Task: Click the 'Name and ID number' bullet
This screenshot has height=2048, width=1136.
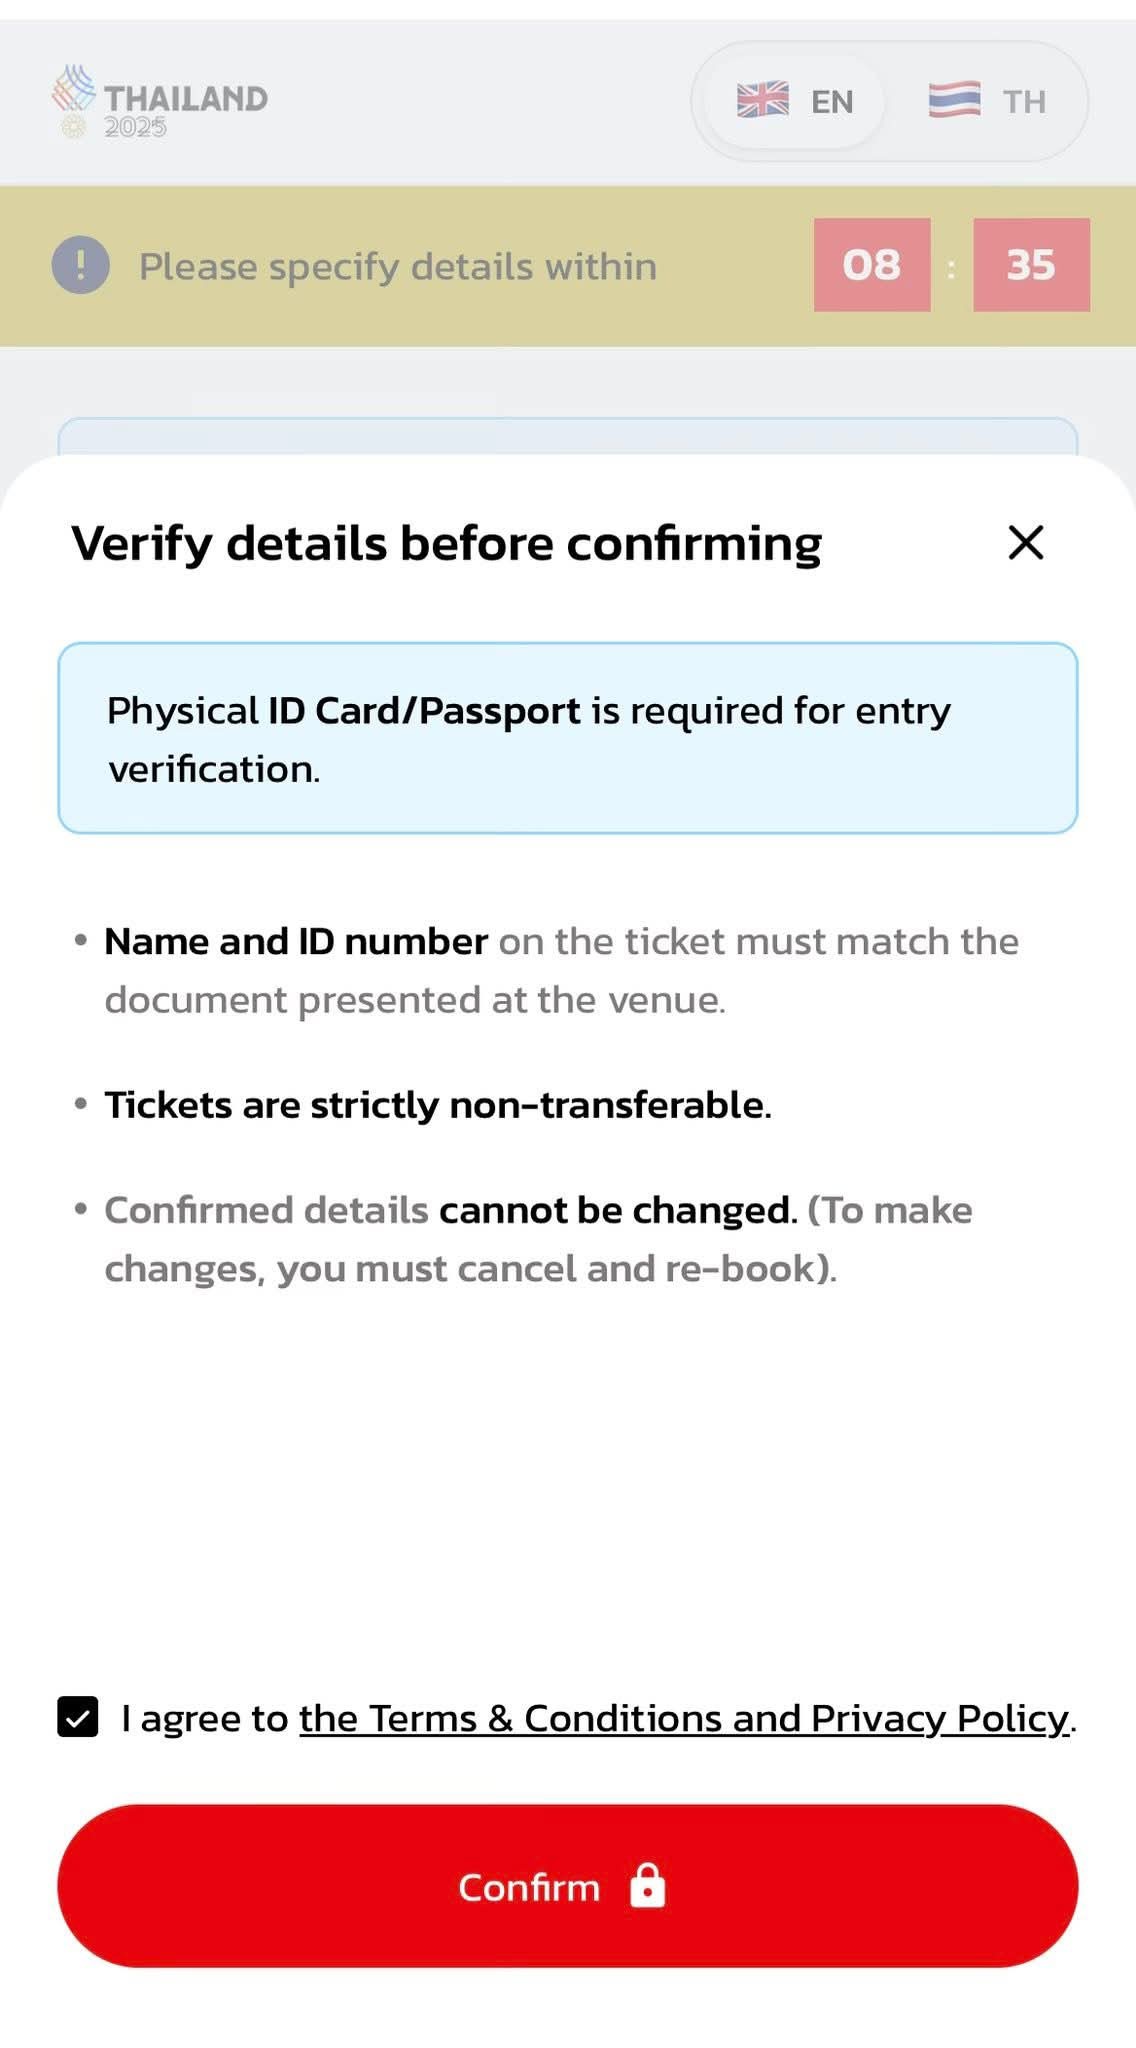Action: click(x=296, y=942)
